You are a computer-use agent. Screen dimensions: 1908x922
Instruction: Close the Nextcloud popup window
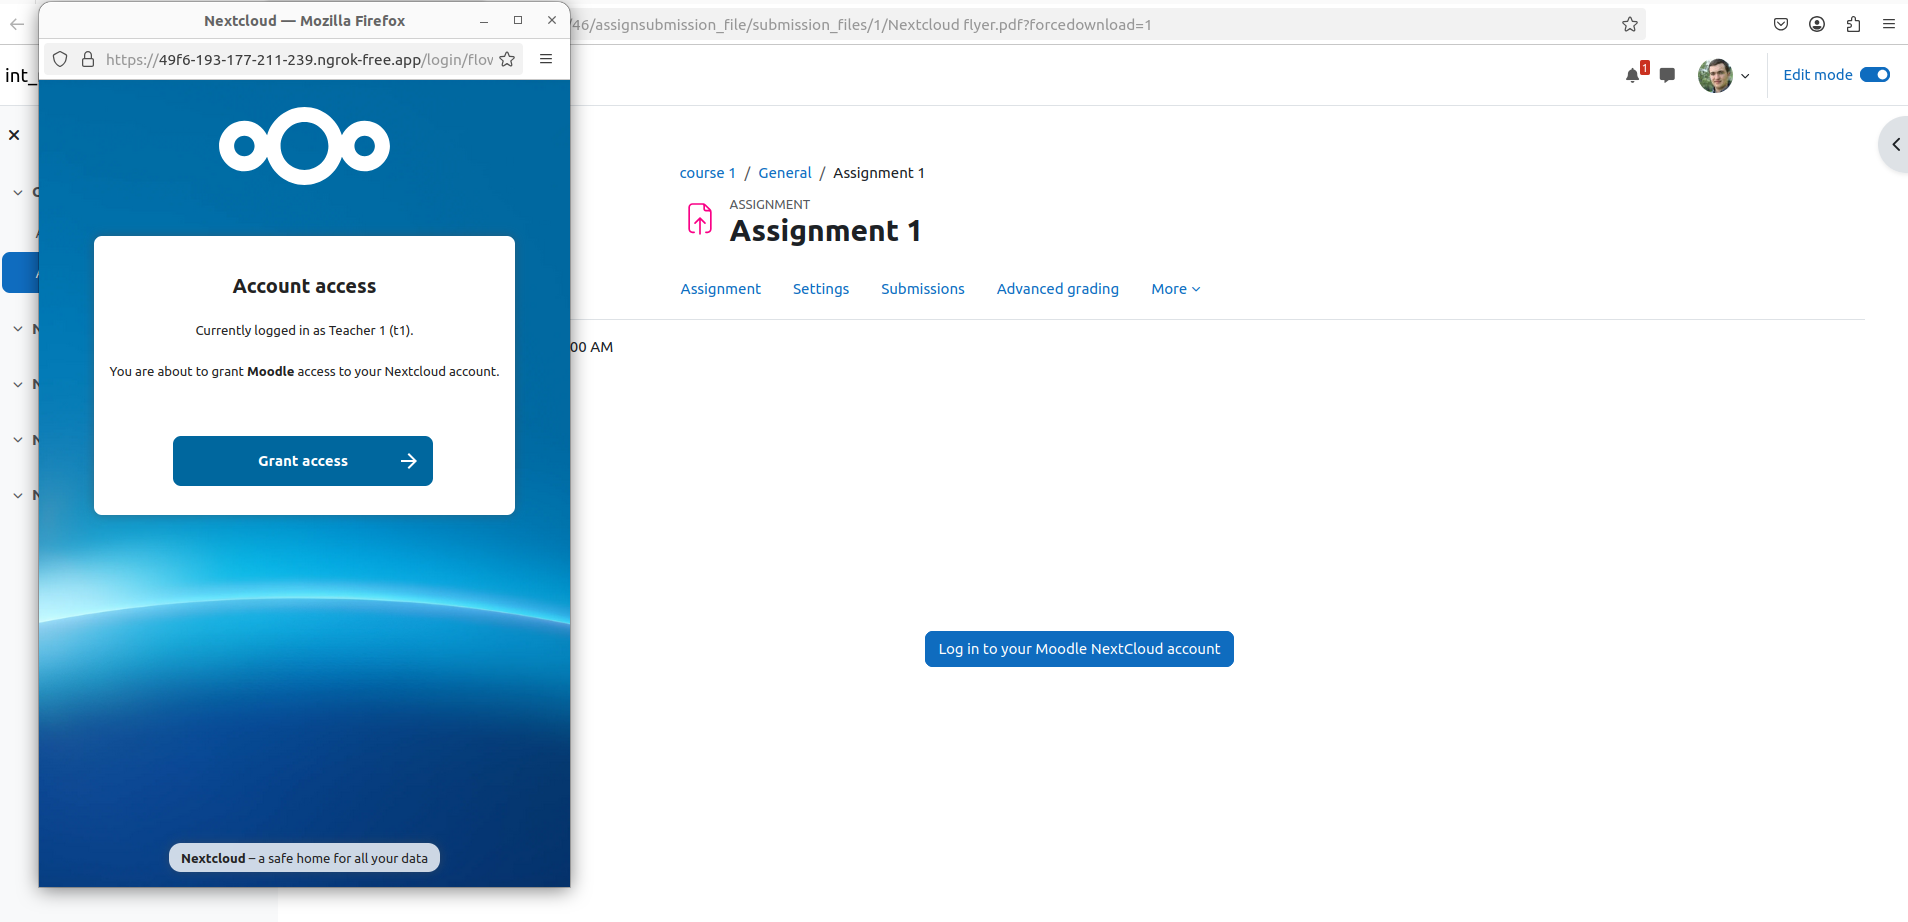(x=552, y=20)
